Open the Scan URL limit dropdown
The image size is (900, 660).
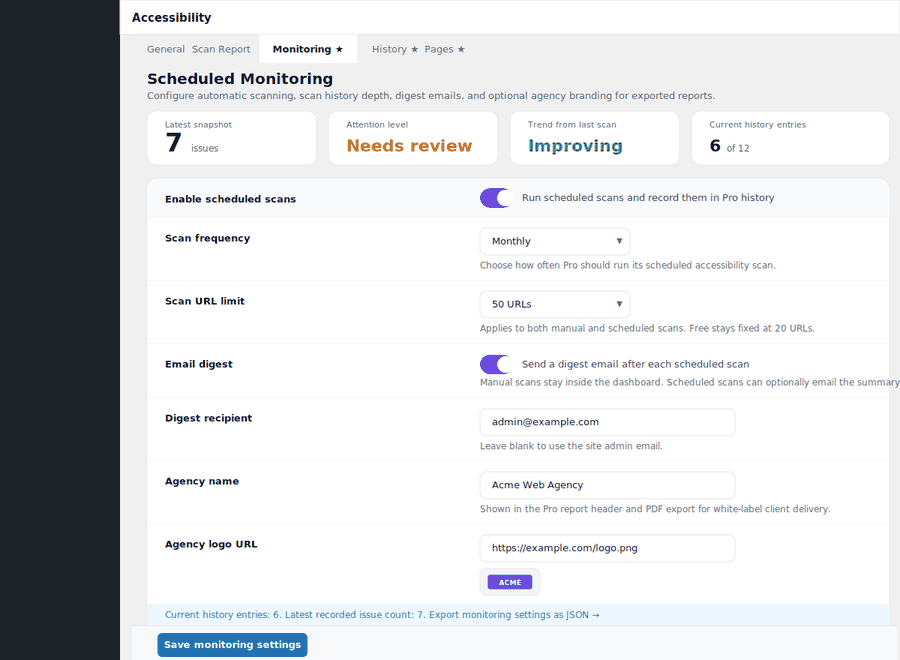[x=554, y=305]
